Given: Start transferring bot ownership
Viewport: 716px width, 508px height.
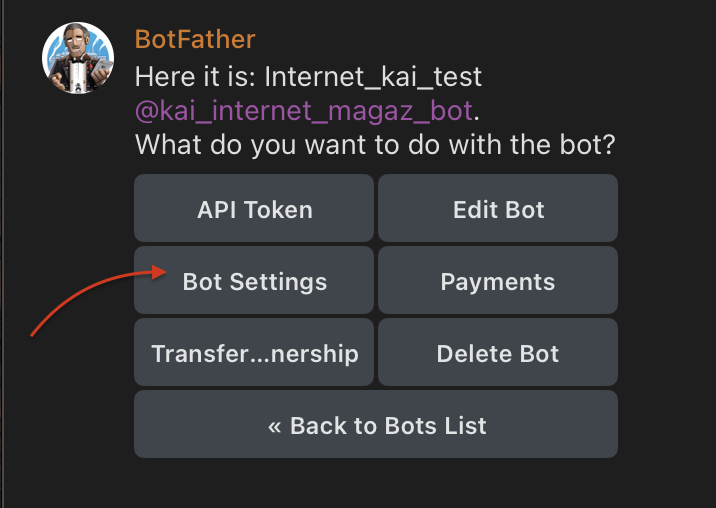Looking at the screenshot, I should point(254,354).
